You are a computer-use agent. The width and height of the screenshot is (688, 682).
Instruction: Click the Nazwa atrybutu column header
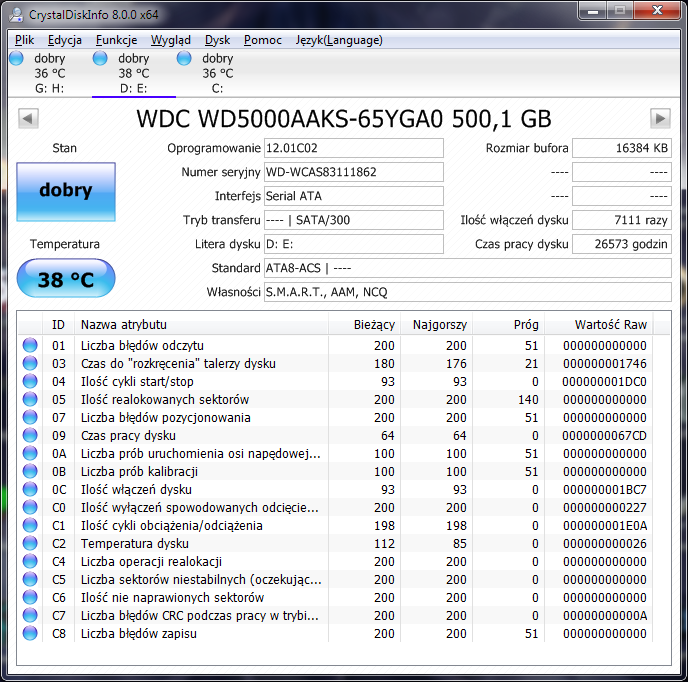(201, 325)
